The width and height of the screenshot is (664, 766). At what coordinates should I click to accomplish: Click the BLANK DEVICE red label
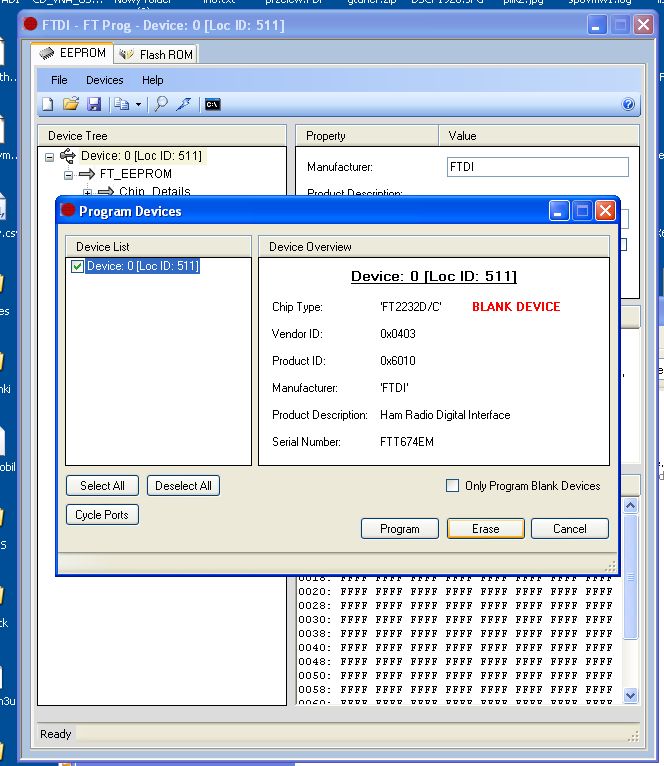click(x=516, y=307)
